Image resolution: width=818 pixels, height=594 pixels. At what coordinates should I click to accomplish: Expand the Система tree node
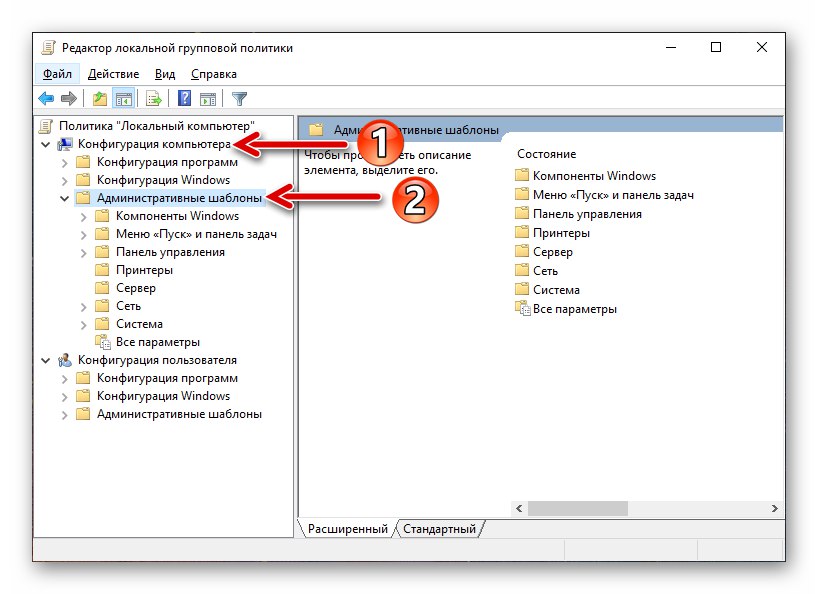coord(83,325)
